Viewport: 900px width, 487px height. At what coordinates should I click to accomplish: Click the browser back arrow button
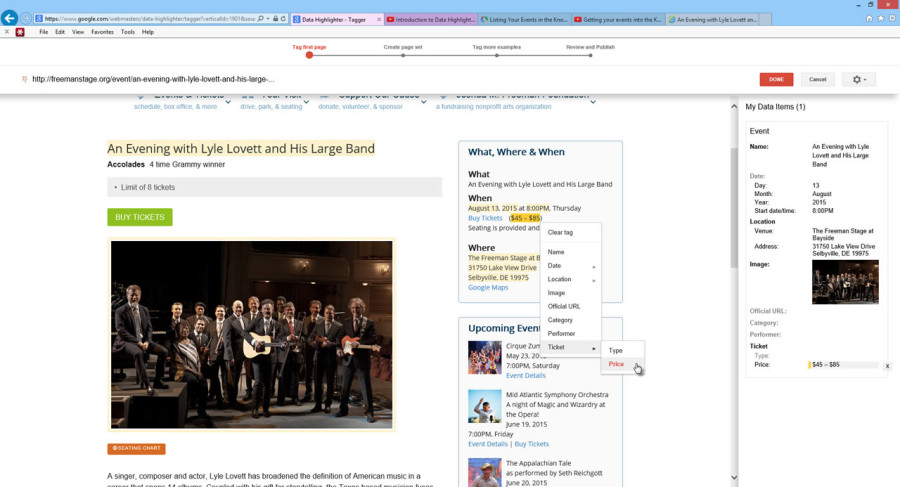click(9, 18)
